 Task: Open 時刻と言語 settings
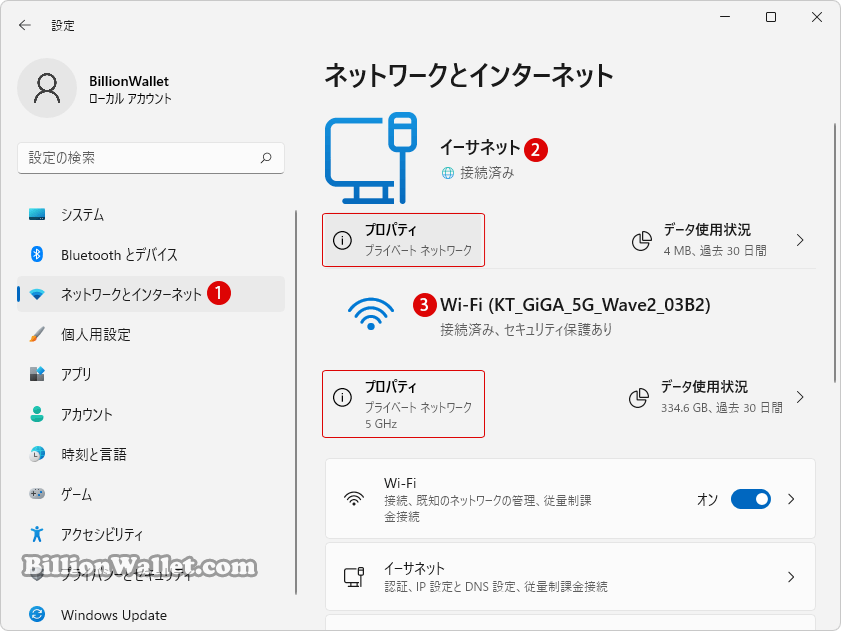coord(151,454)
